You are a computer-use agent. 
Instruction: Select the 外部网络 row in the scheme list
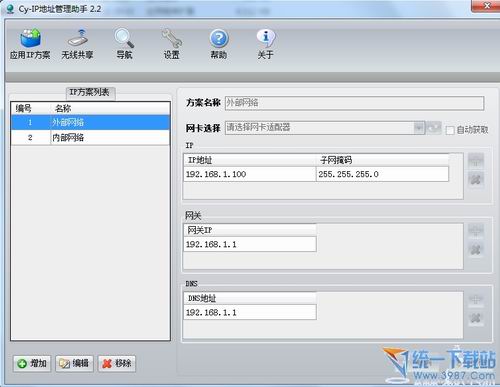tap(91, 122)
